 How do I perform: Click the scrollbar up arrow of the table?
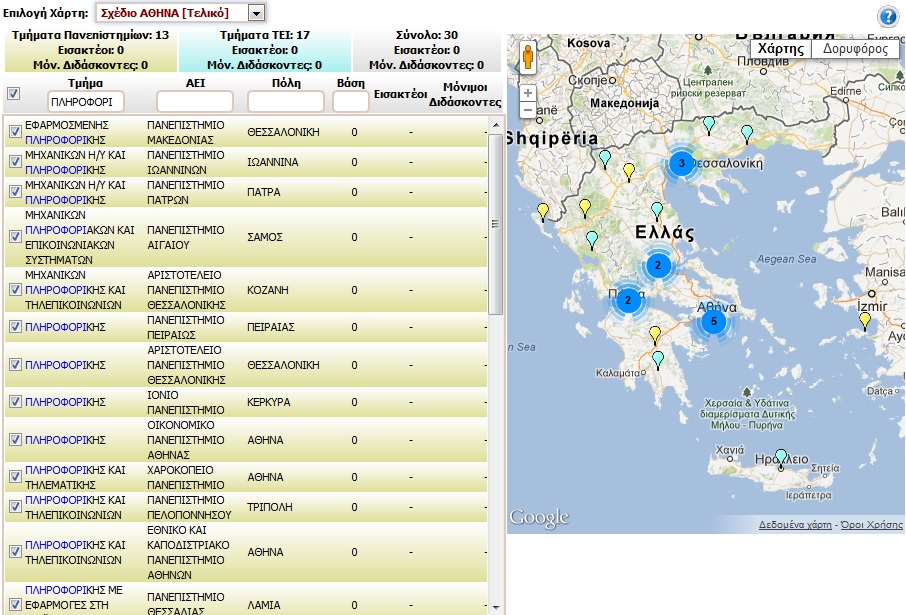(x=496, y=125)
